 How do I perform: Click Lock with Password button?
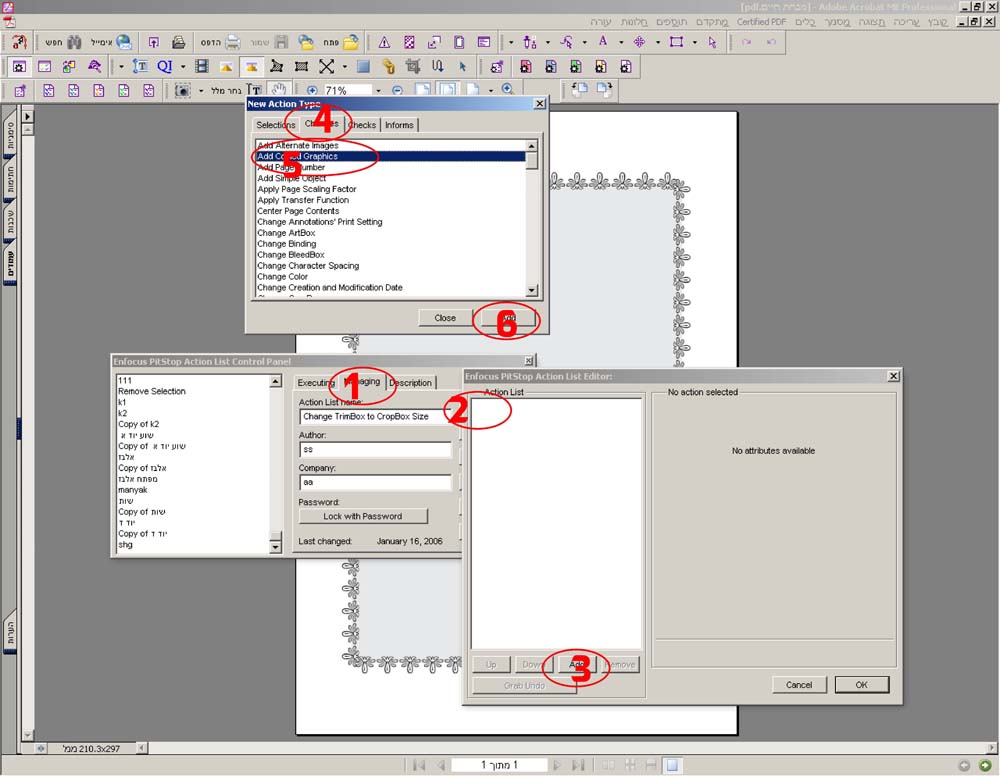point(363,516)
